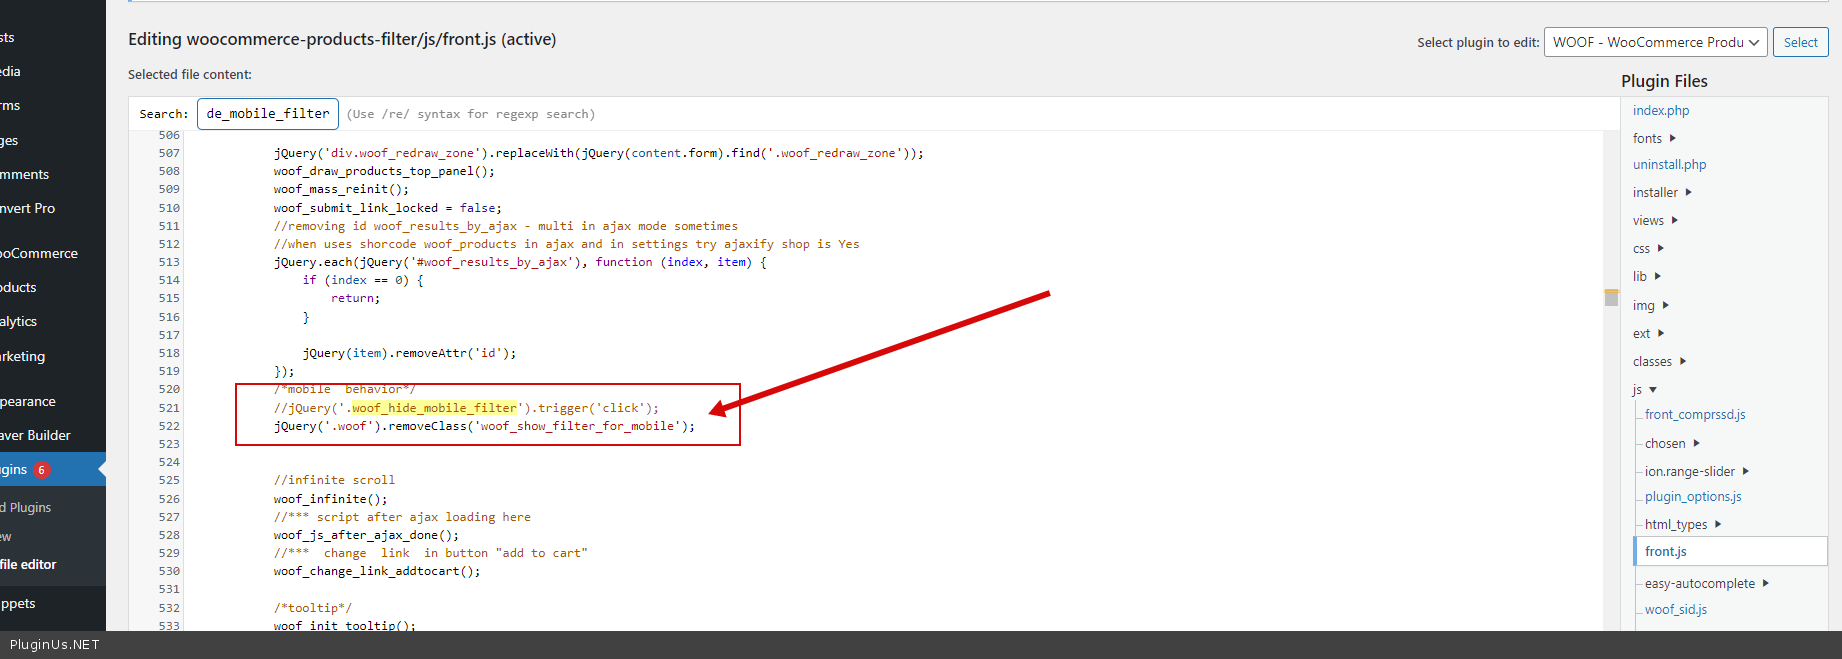Open the Appearance admin menu
The width and height of the screenshot is (1842, 659).
(28, 401)
